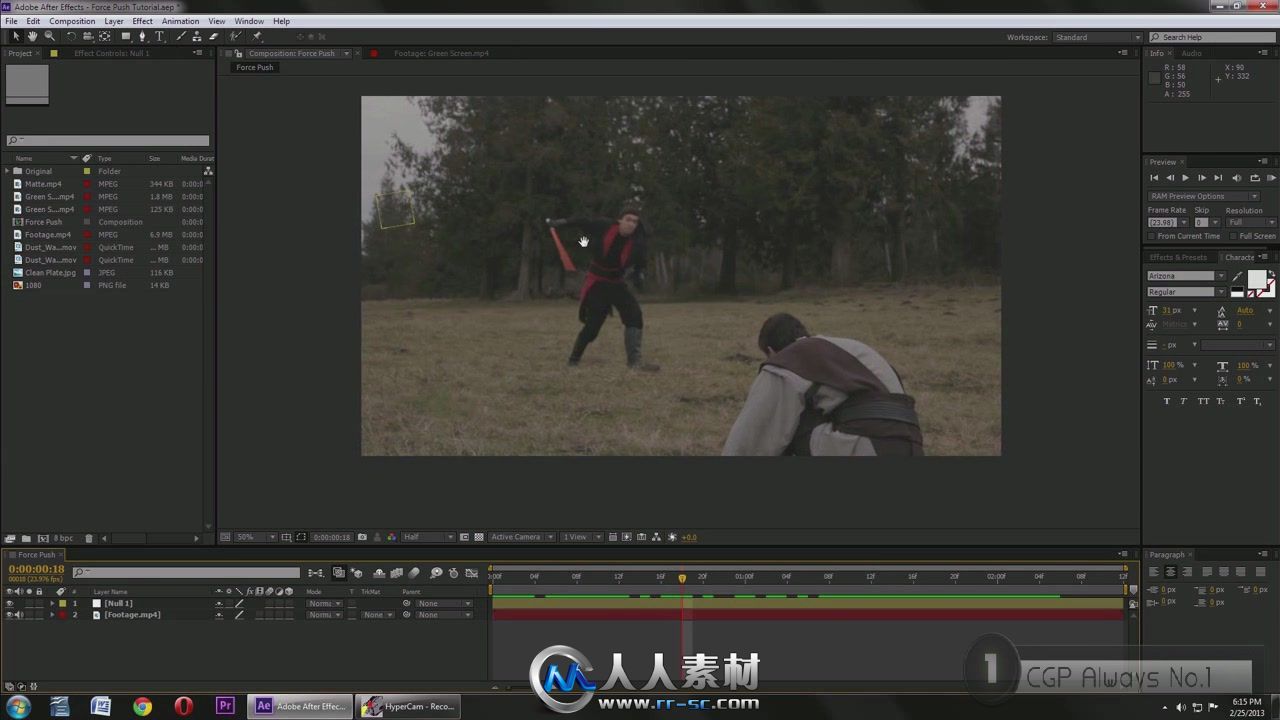The width and height of the screenshot is (1280, 720).
Task: Select the Unified Camera tool
Action: coord(87,36)
